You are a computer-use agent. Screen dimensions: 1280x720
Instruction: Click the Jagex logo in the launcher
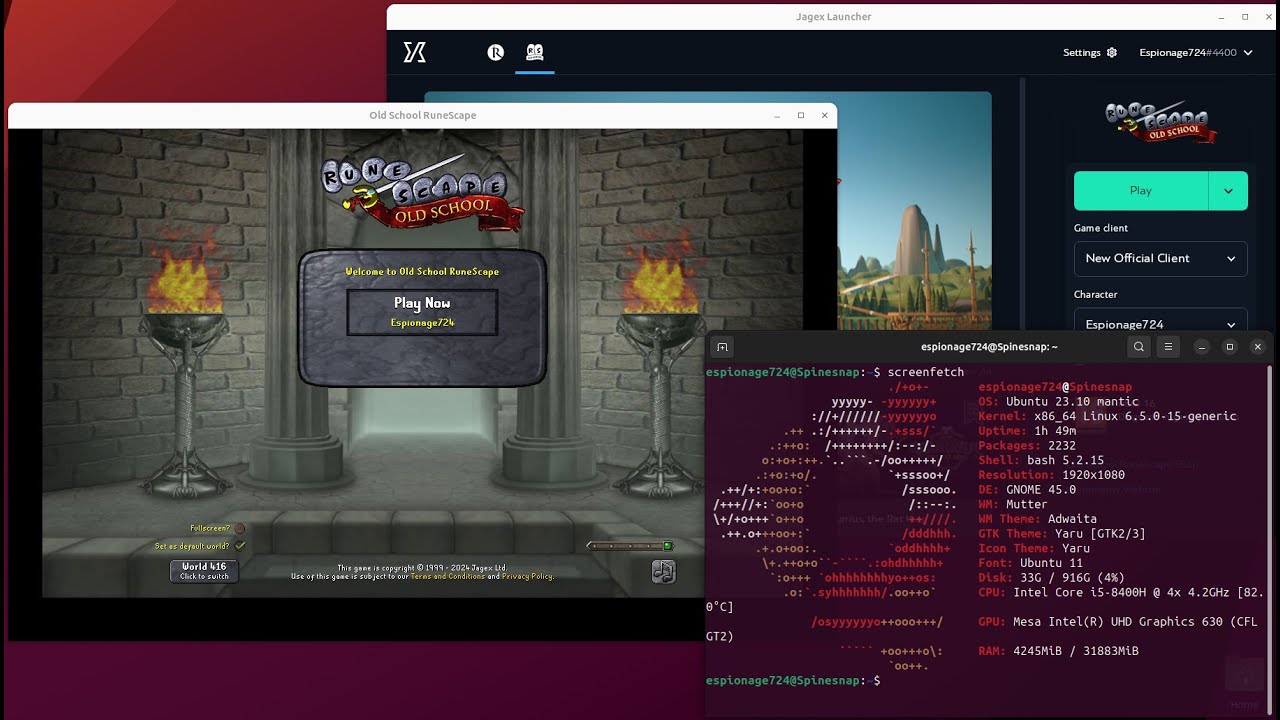coord(415,53)
